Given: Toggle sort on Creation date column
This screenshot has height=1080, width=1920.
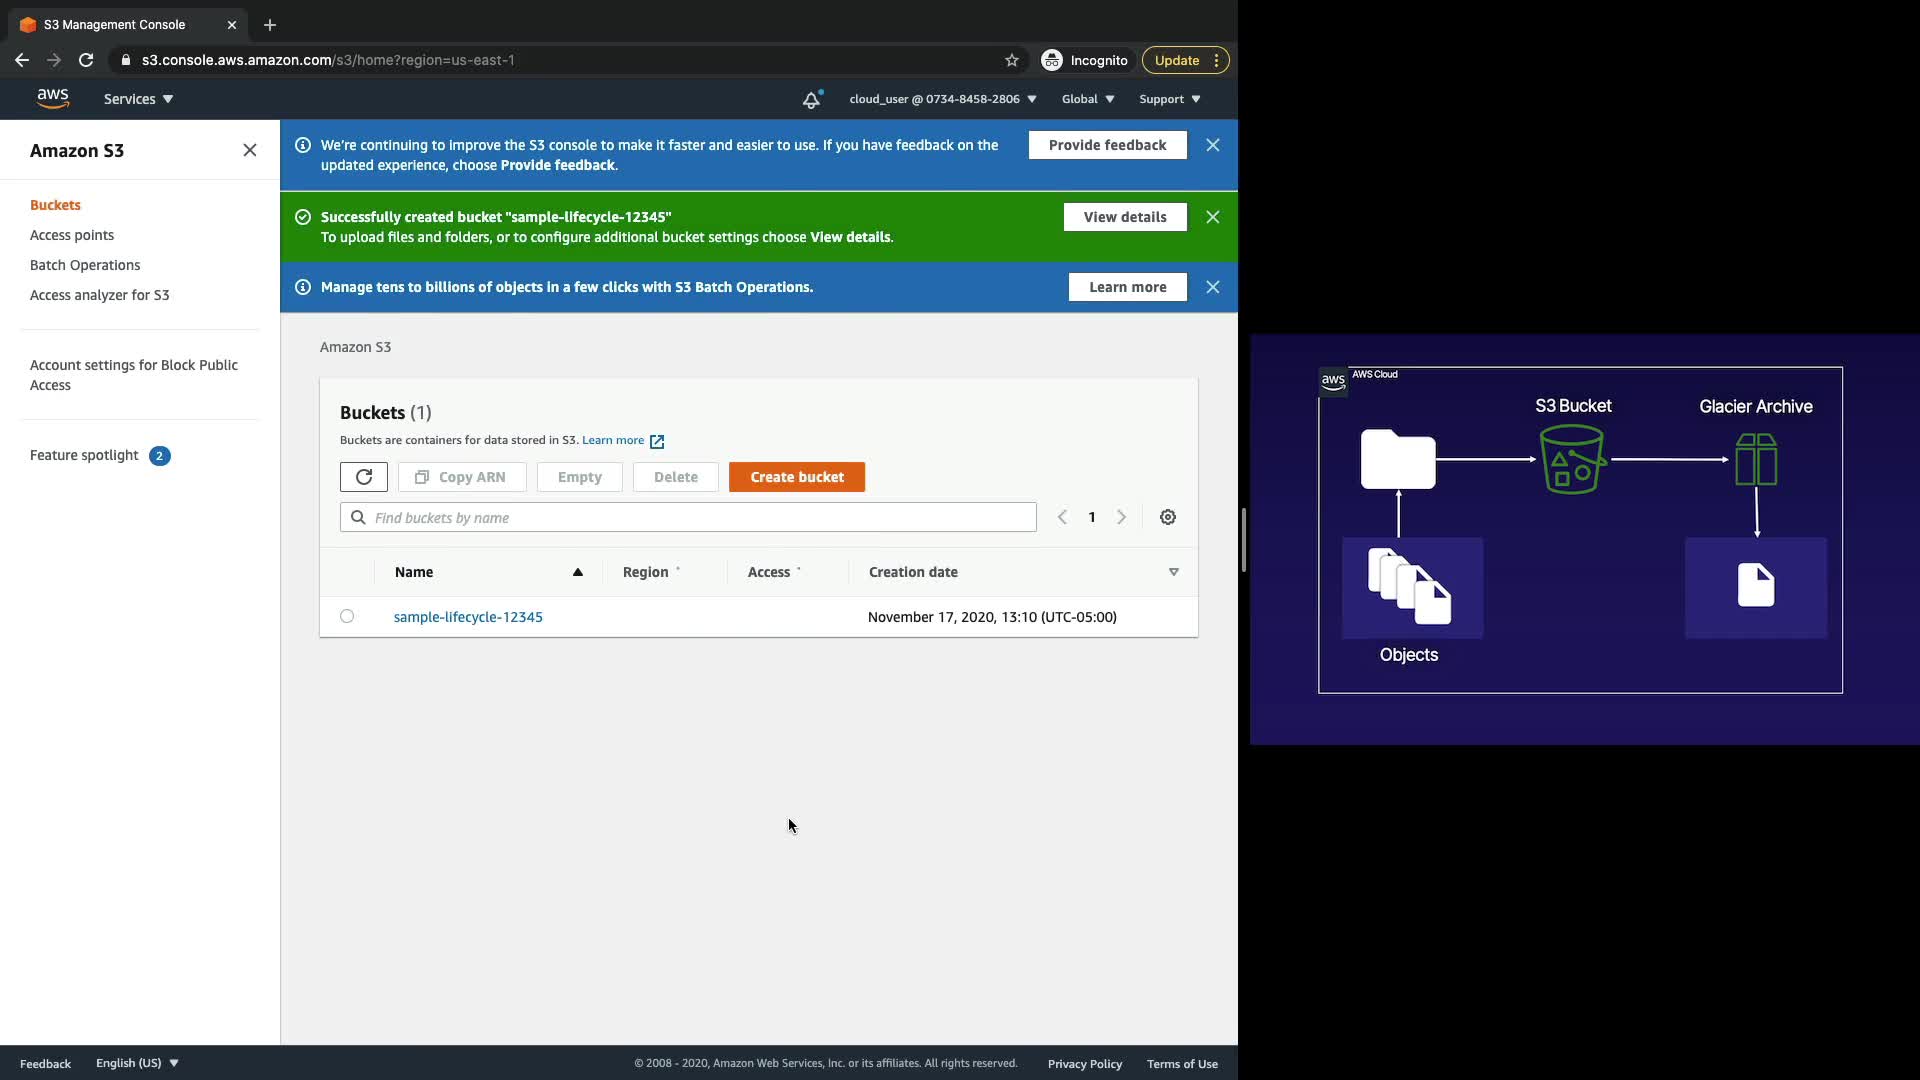Looking at the screenshot, I should 1173,572.
